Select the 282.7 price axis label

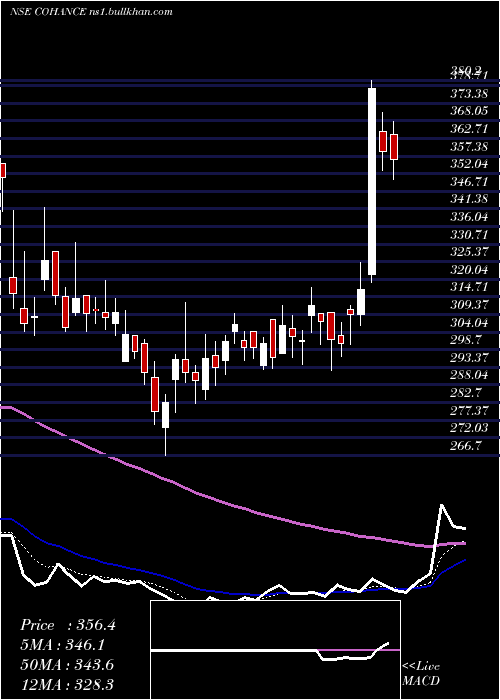pyautogui.click(x=466, y=393)
